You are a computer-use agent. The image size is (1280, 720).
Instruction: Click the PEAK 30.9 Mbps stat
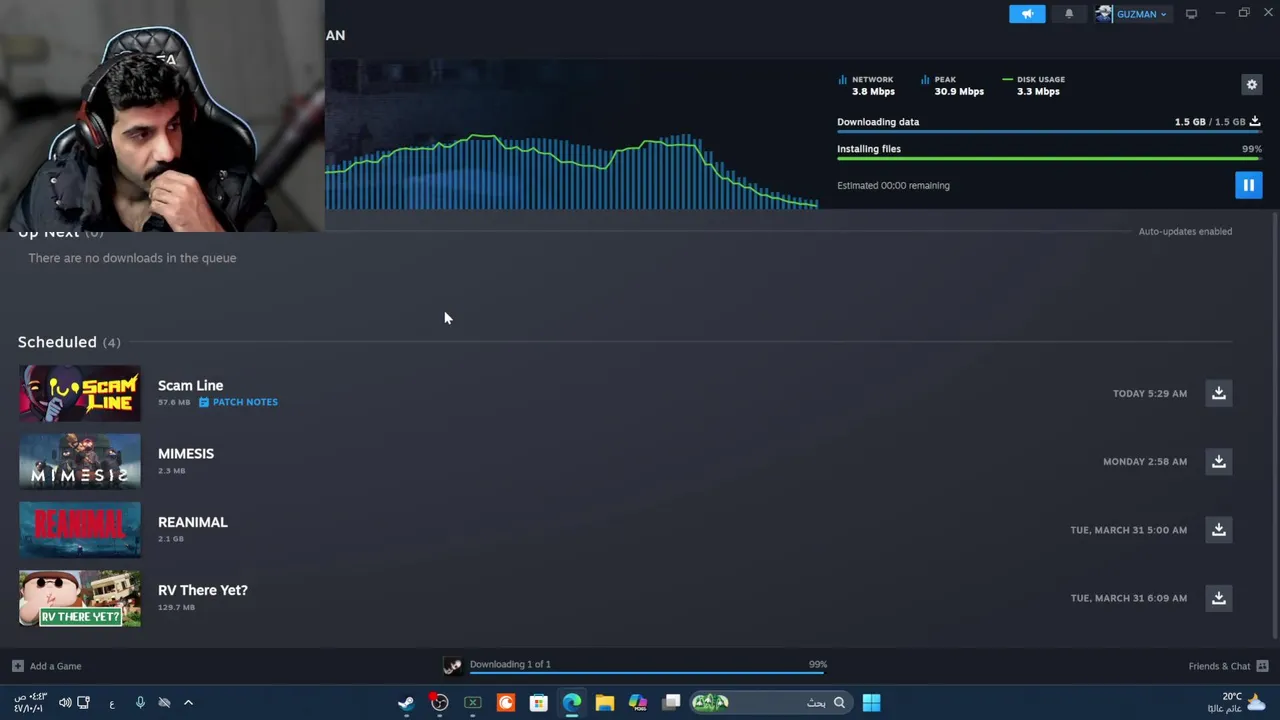[953, 85]
